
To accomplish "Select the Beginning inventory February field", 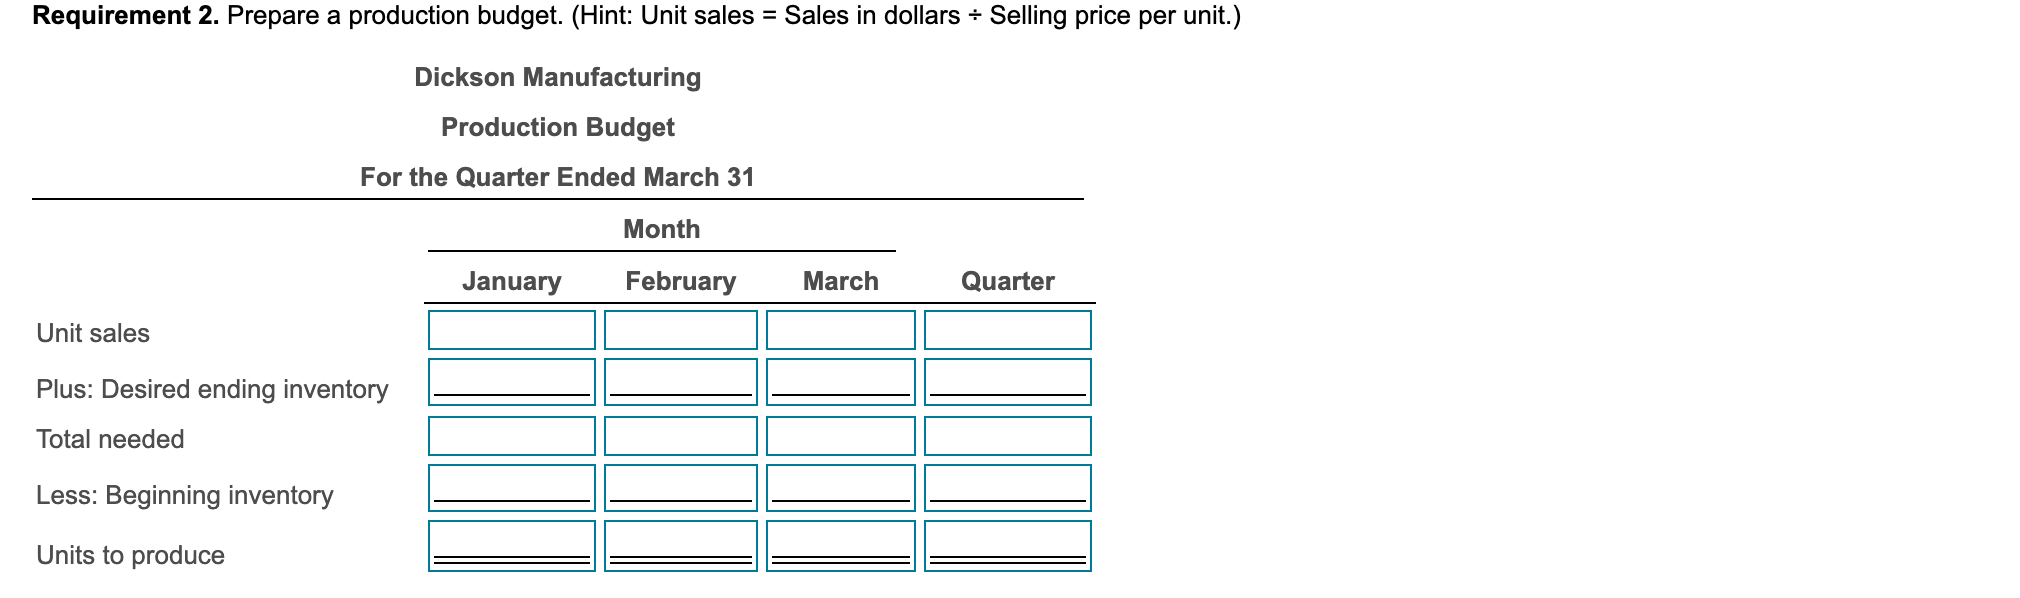I will click(680, 490).
